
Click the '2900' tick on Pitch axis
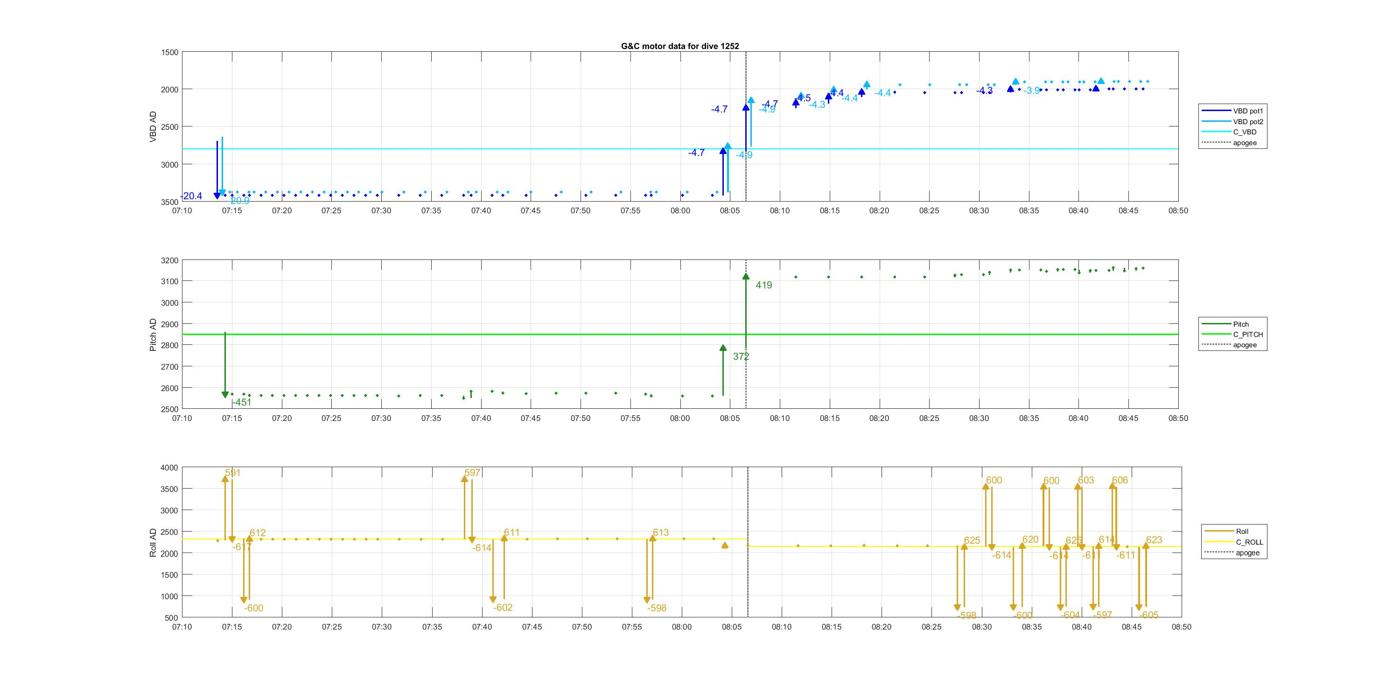coord(169,325)
